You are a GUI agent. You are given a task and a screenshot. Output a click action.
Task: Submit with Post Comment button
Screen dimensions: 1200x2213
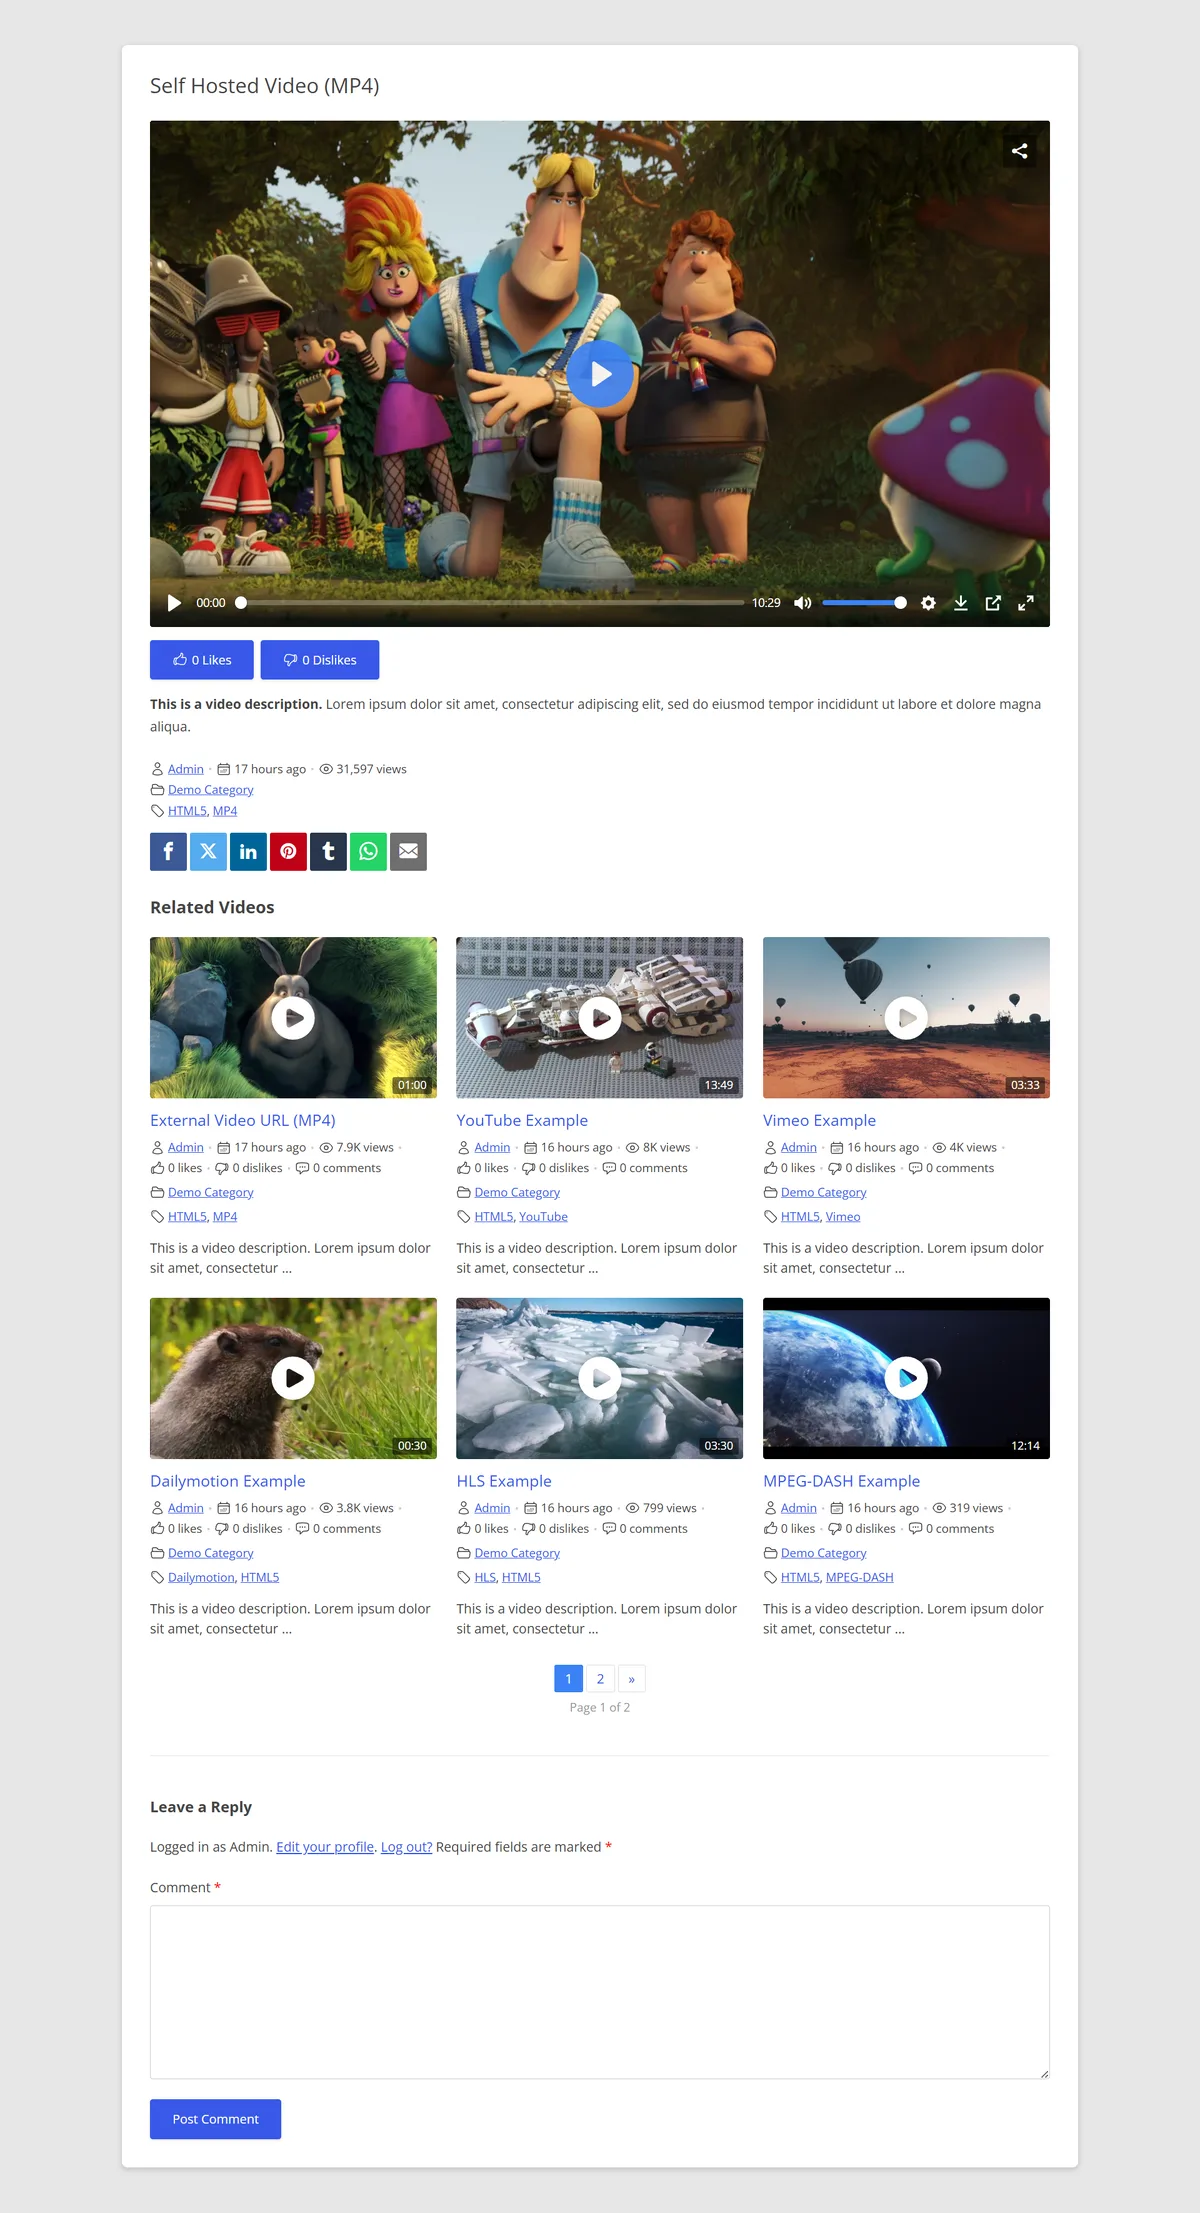click(215, 2119)
